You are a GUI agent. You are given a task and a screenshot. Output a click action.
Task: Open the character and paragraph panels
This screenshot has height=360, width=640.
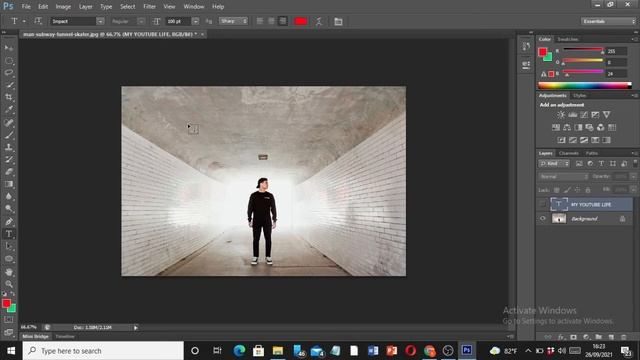[338, 21]
